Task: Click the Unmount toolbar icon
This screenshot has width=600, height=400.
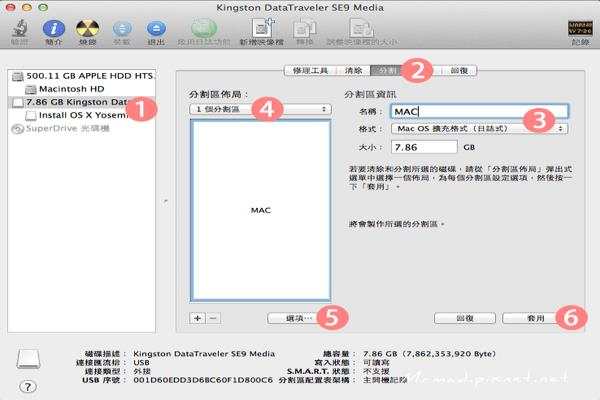Action: (x=122, y=29)
